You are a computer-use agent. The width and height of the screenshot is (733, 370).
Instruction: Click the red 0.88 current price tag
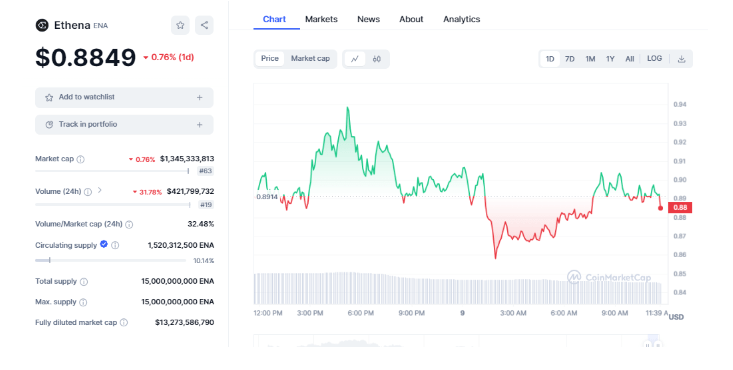tap(680, 208)
